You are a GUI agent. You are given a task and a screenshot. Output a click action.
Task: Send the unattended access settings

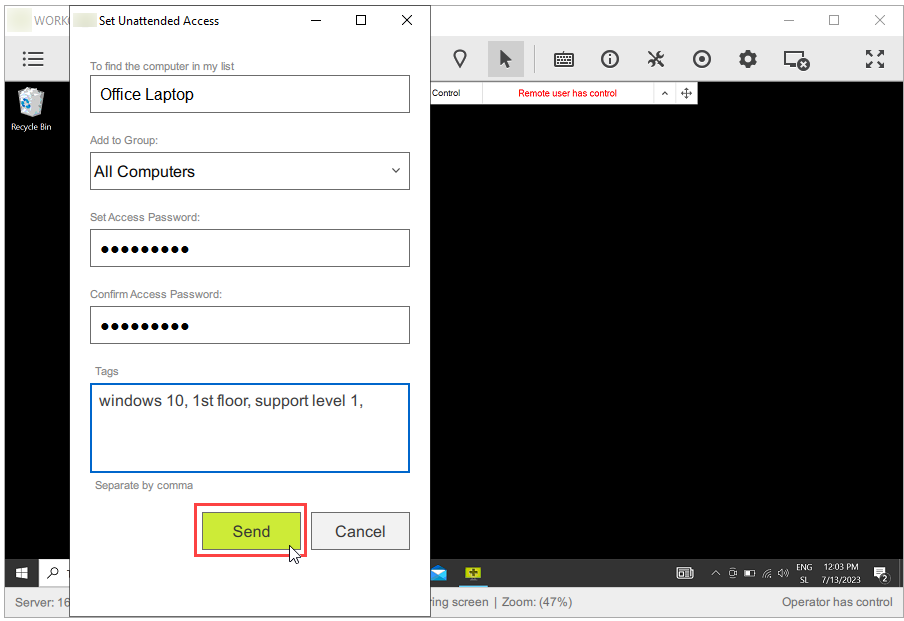point(251,531)
